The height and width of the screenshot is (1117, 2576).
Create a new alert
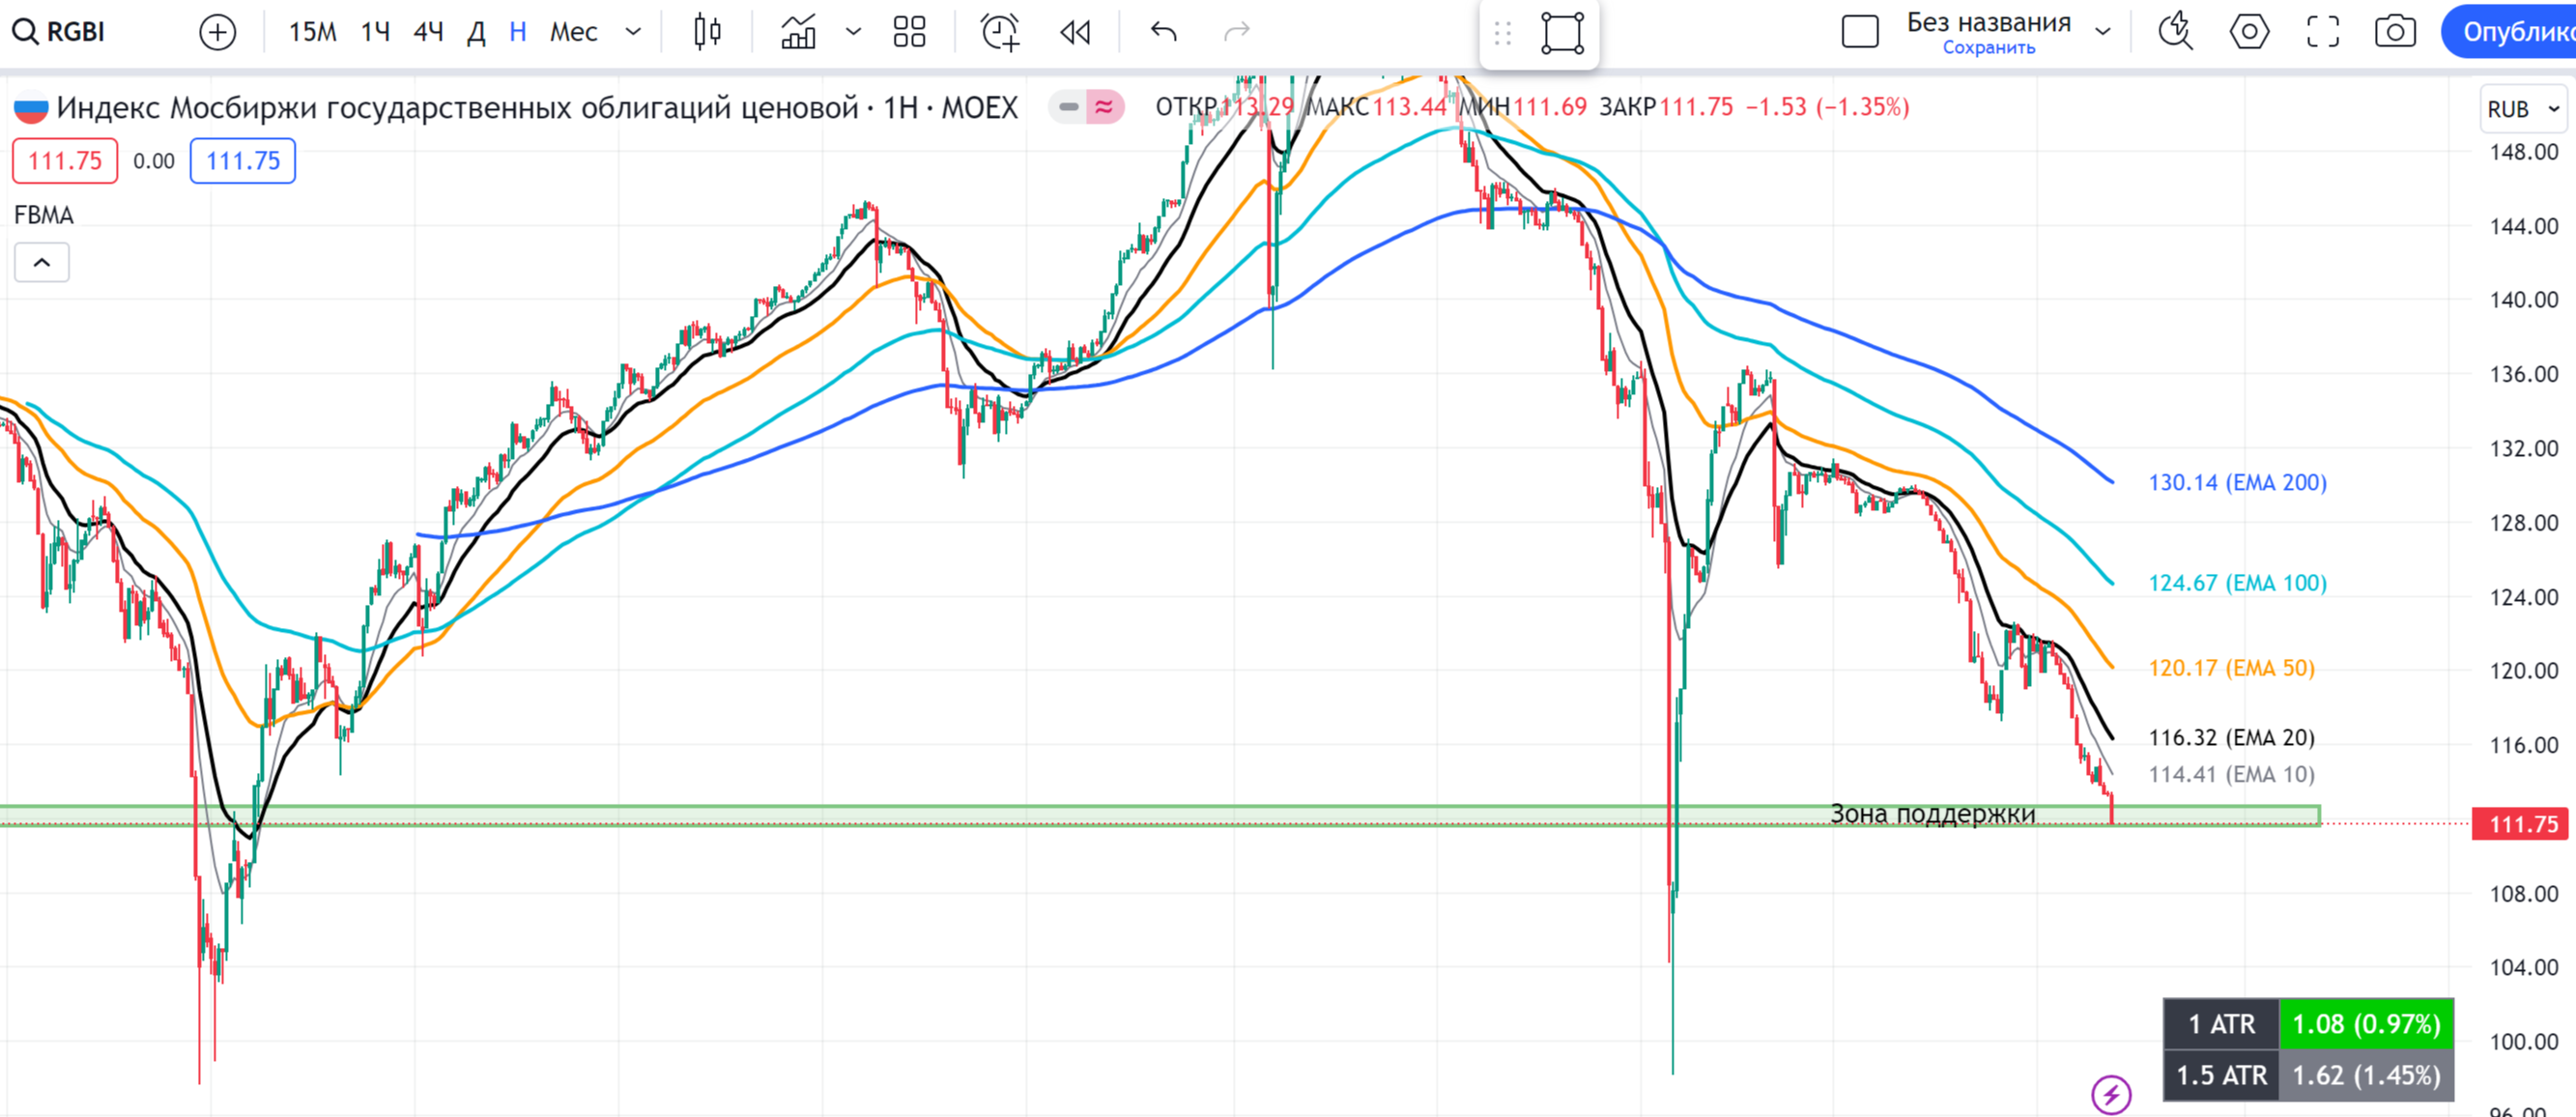coord(999,32)
